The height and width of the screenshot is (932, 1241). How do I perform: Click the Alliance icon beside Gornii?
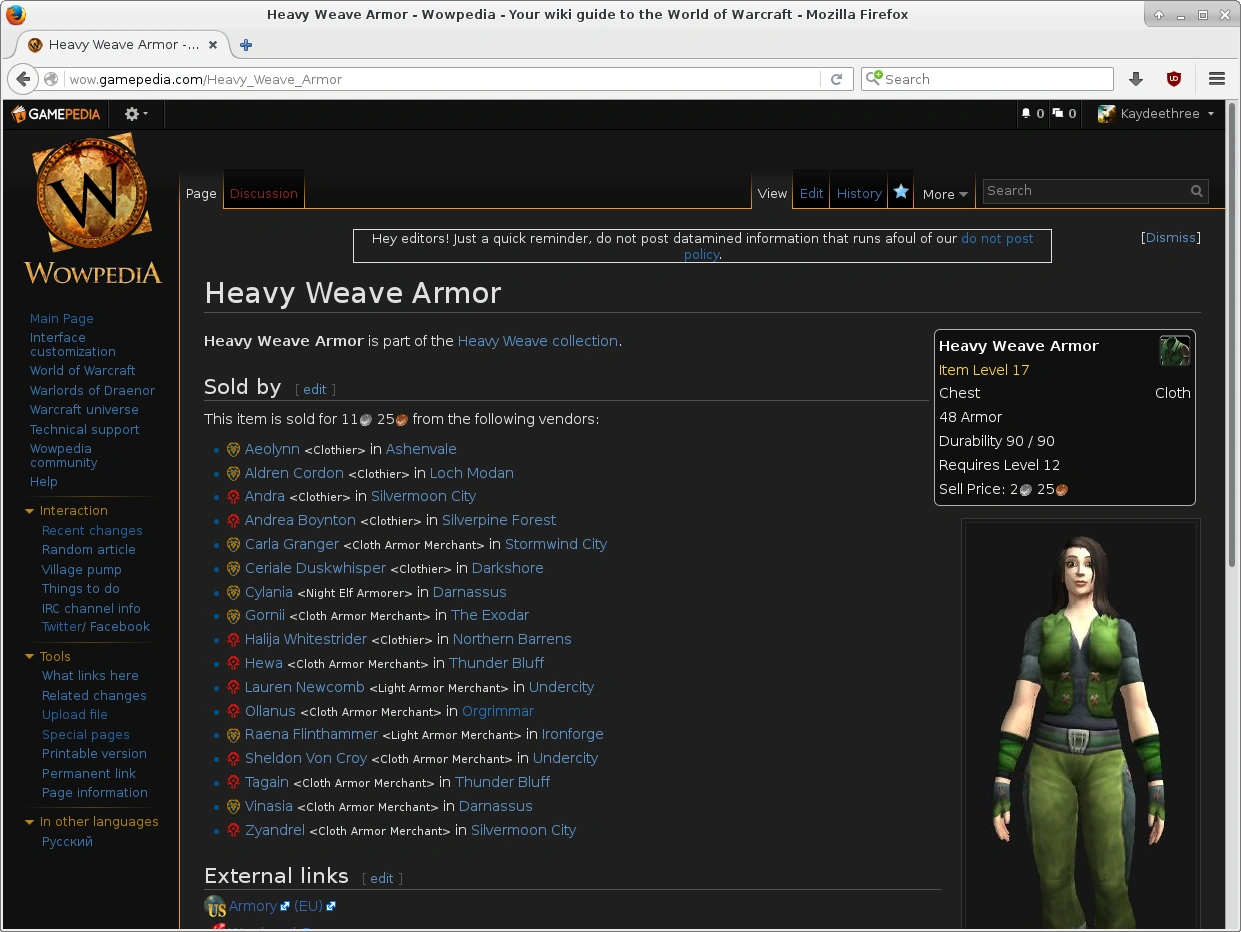[233, 616]
